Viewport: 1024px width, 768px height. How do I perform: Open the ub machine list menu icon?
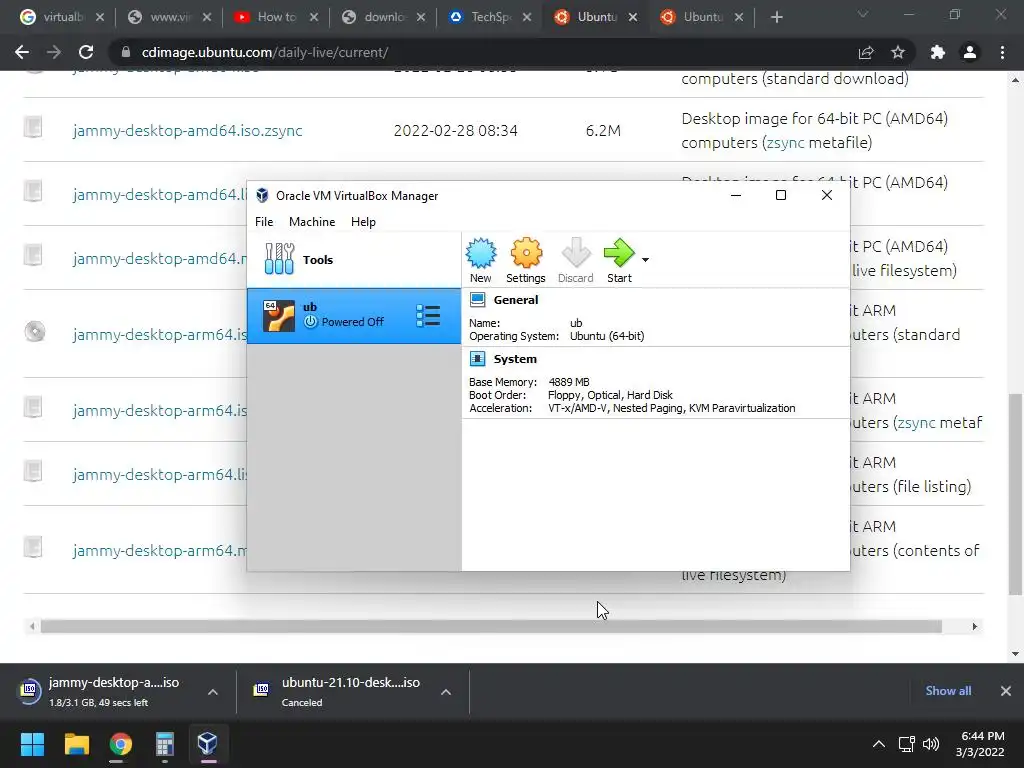pyautogui.click(x=428, y=315)
